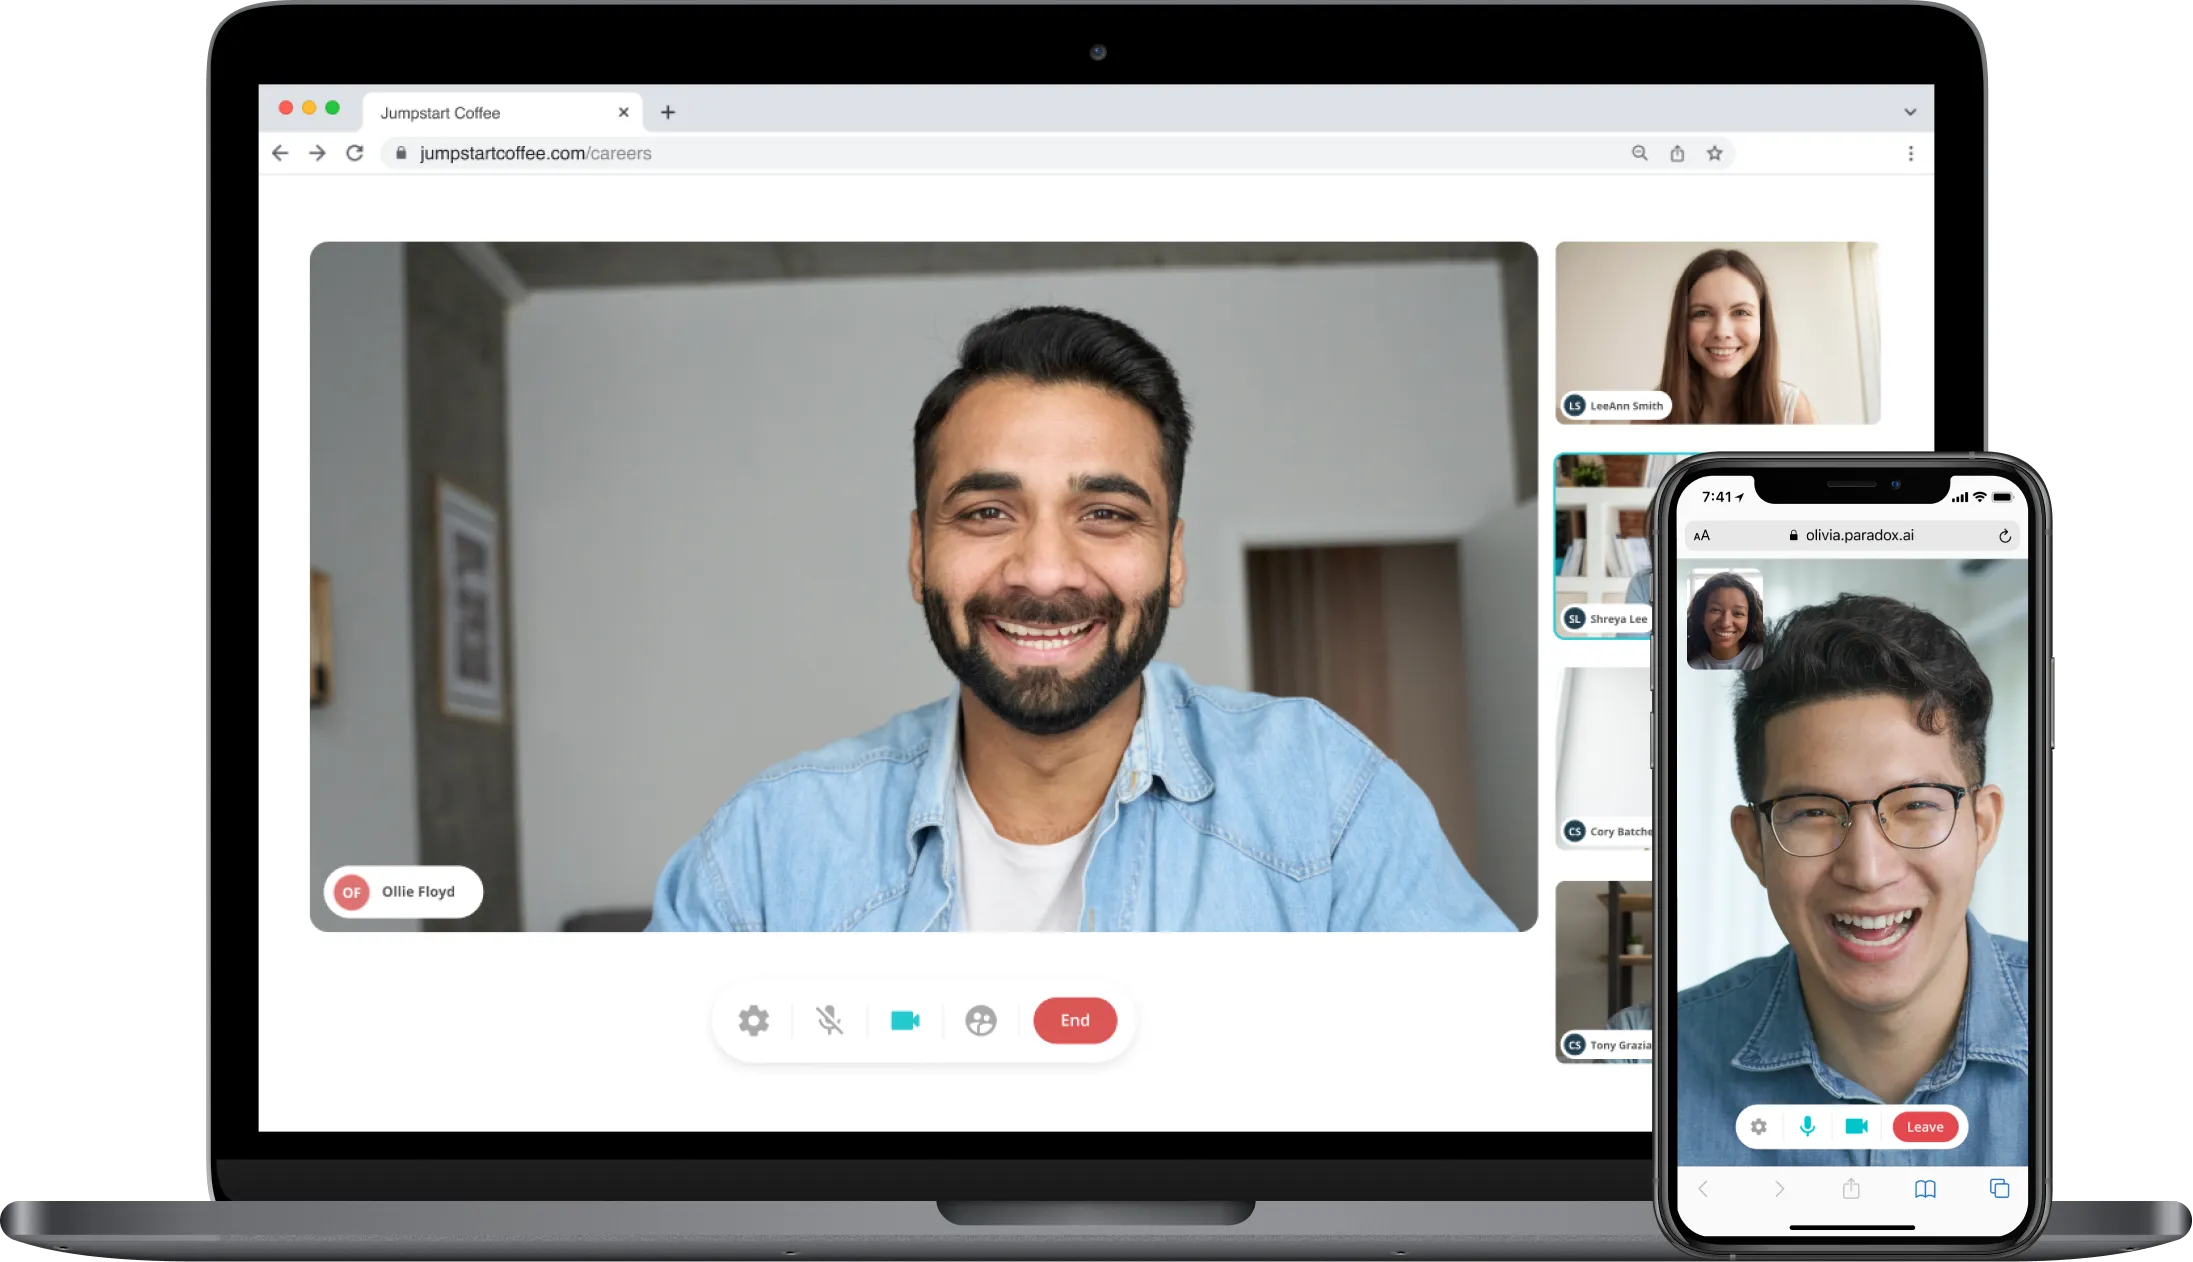Open Safari bookmarks on the phone

(1925, 1189)
